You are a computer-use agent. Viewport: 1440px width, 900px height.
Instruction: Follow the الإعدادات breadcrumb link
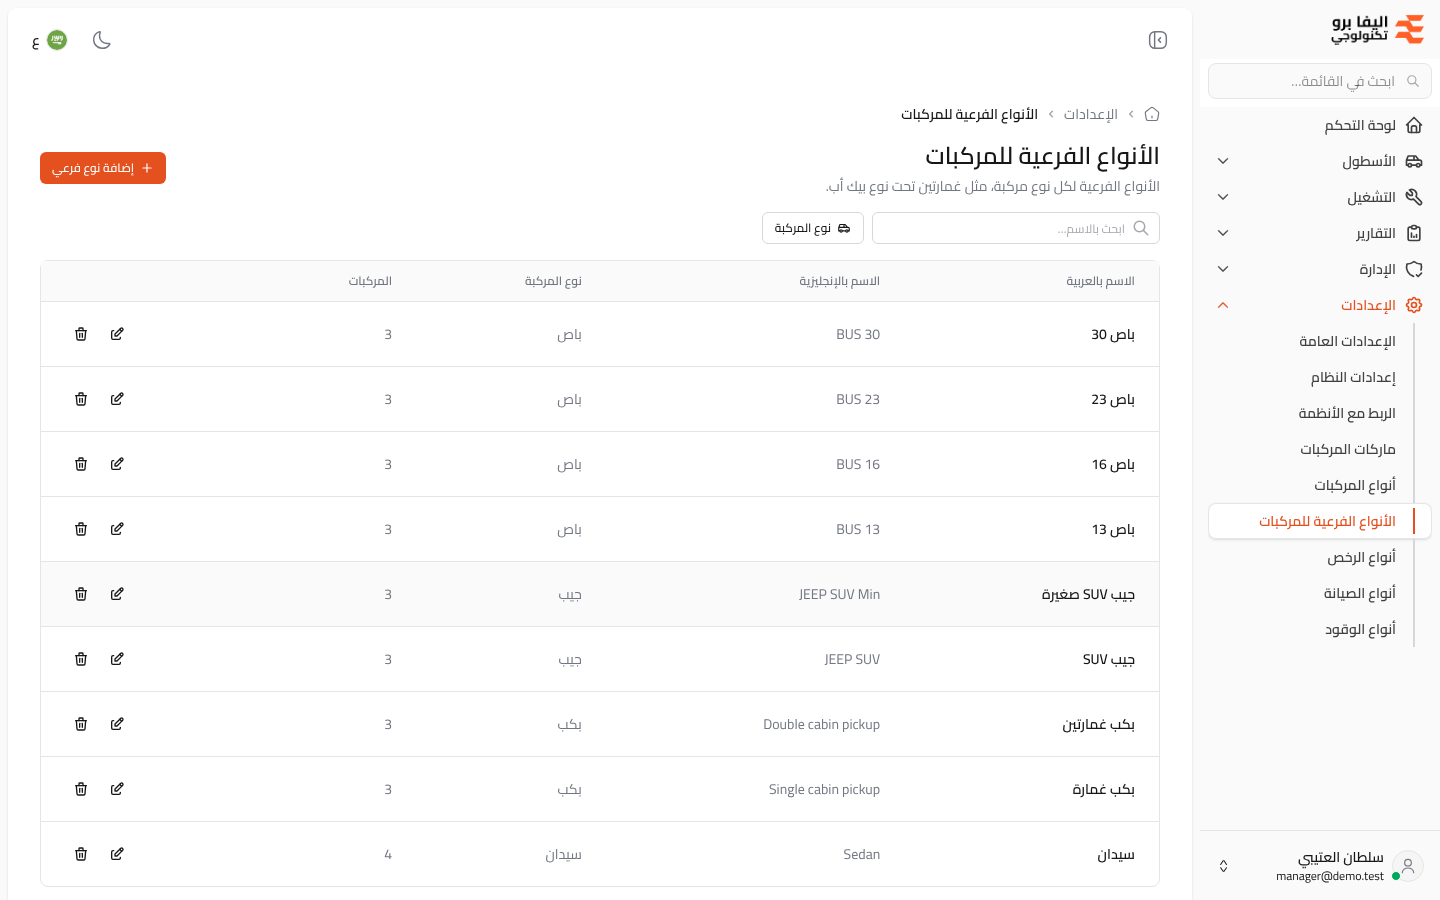(x=1090, y=114)
